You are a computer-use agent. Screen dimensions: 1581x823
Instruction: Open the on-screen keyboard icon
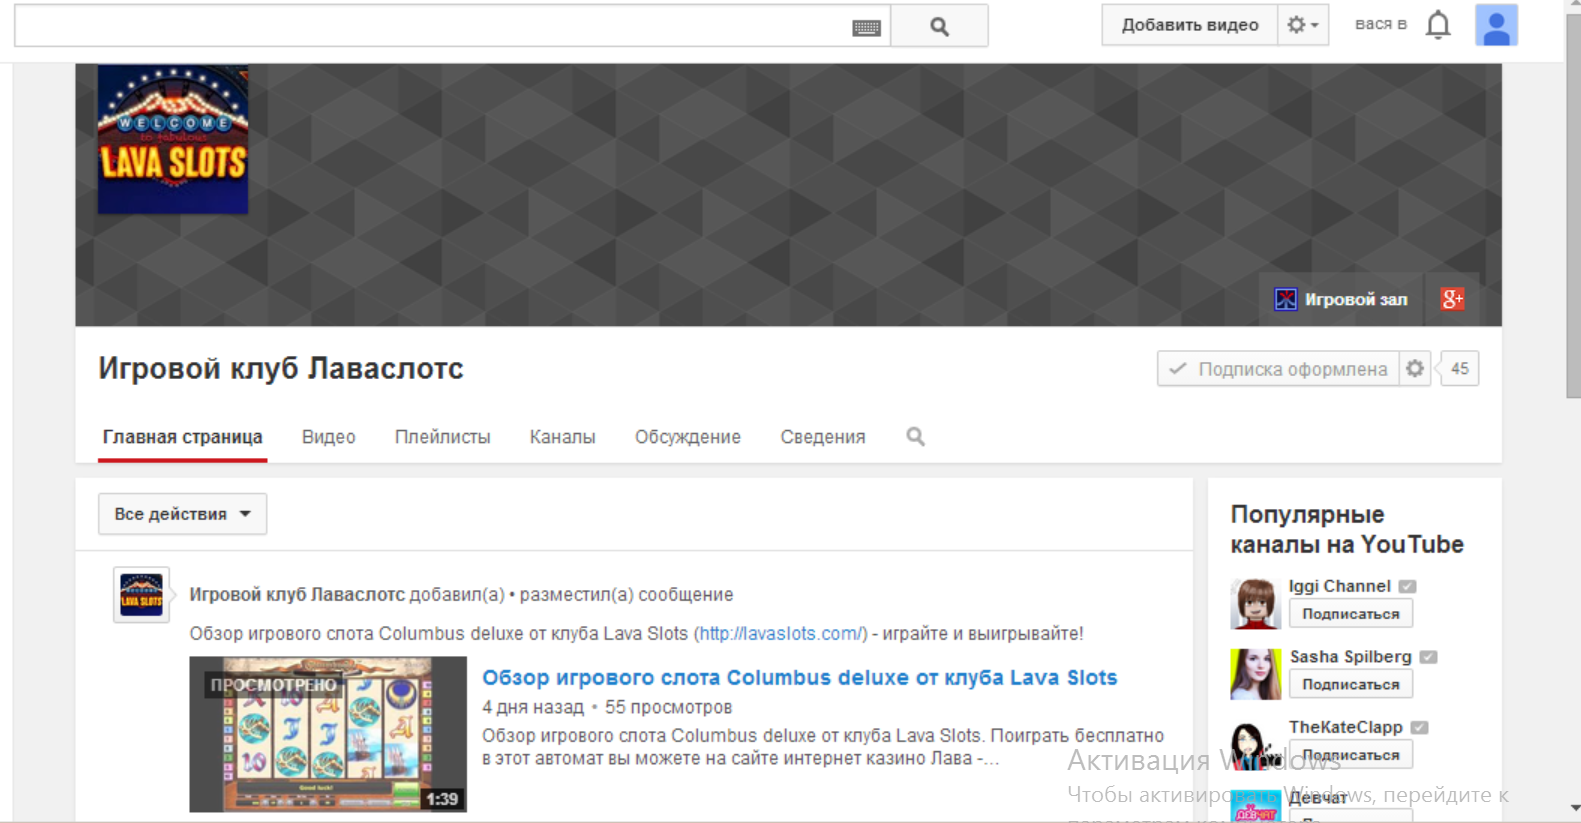pyautogui.click(x=866, y=28)
